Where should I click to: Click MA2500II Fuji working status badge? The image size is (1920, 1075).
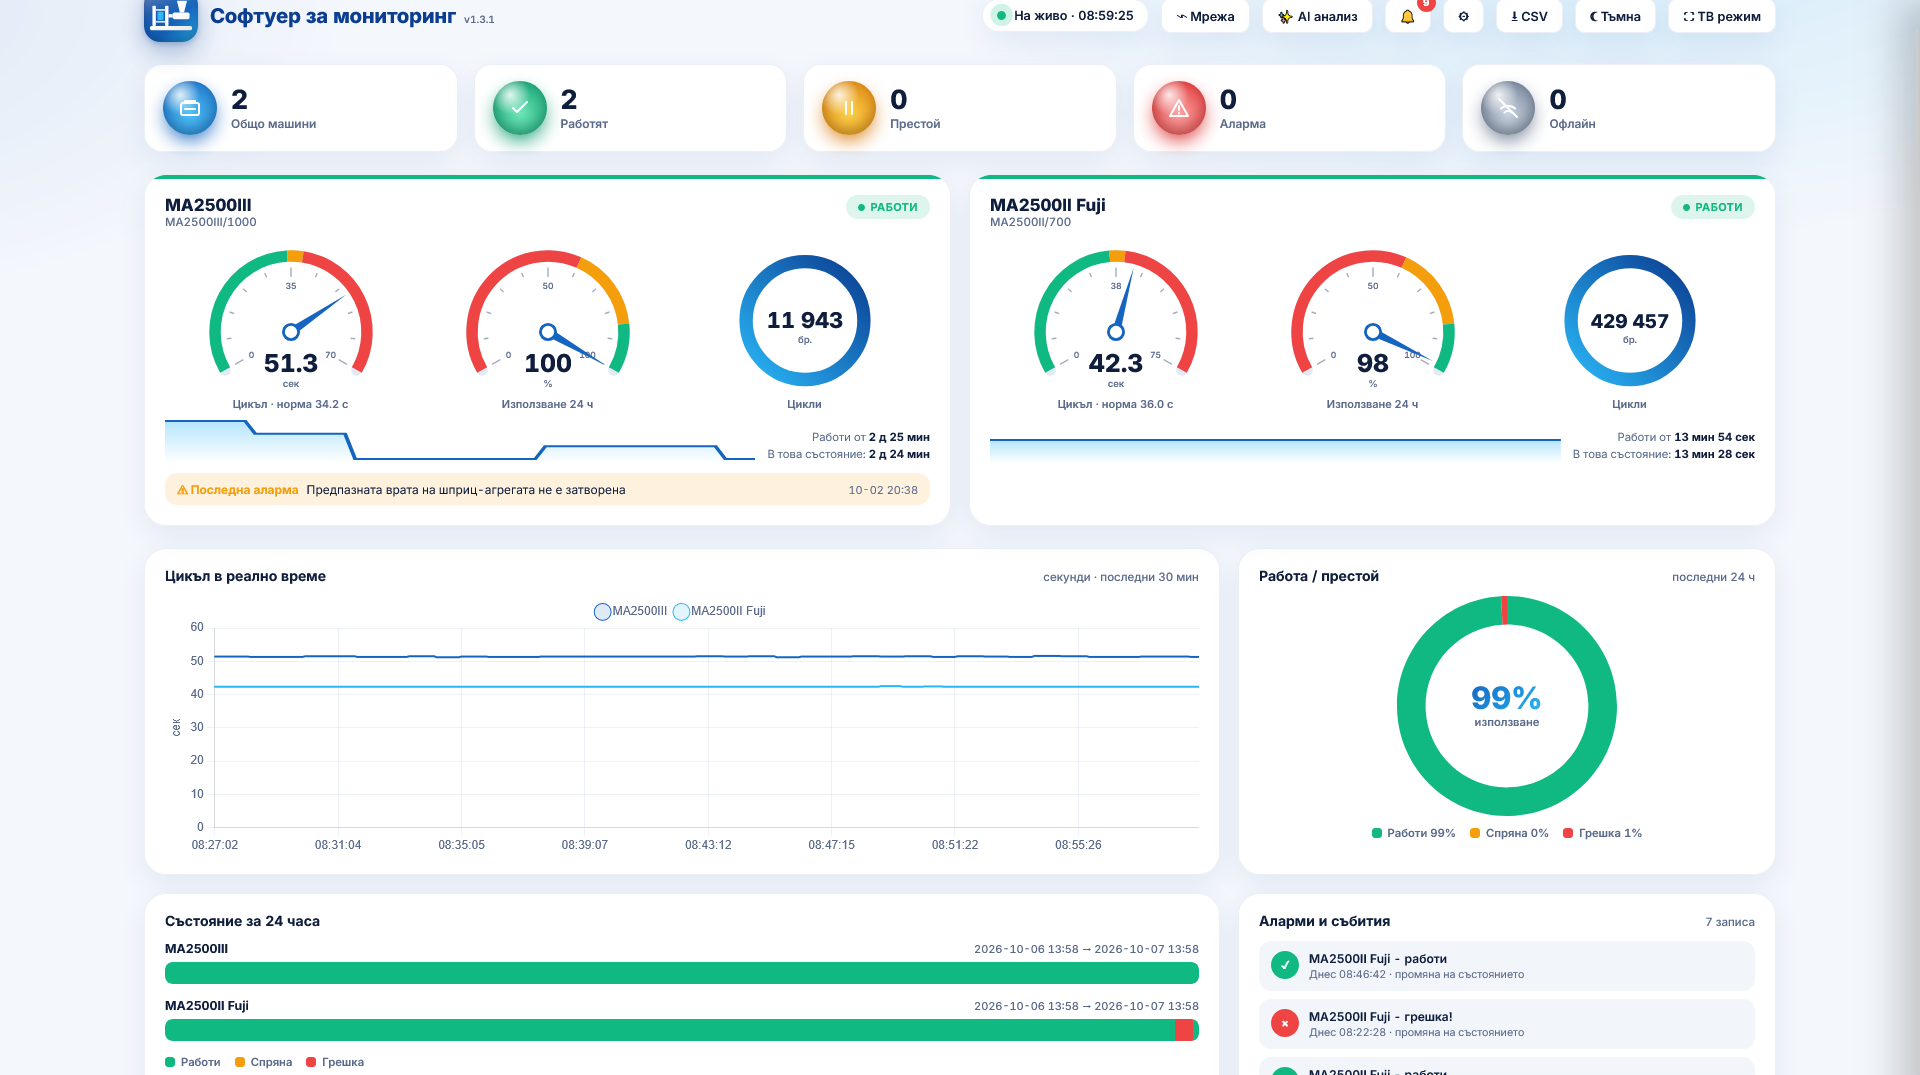(x=1713, y=207)
